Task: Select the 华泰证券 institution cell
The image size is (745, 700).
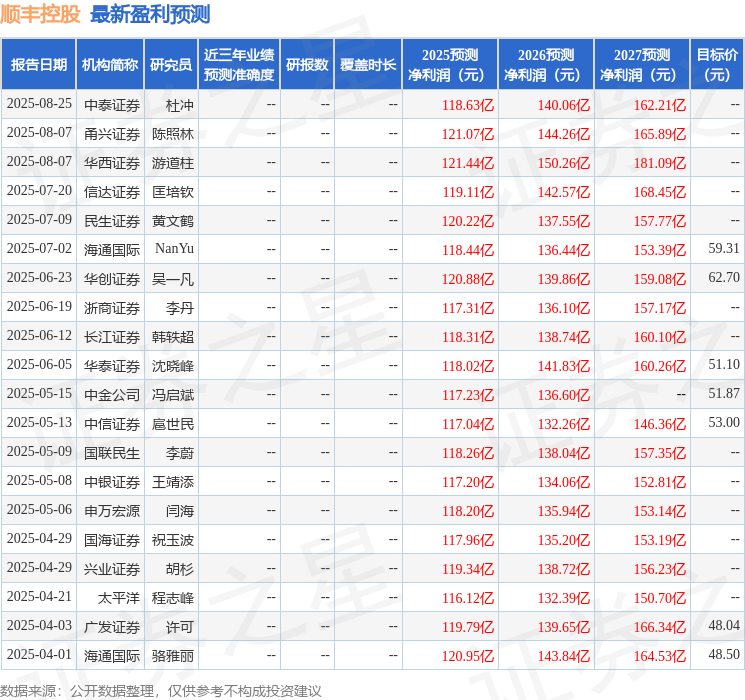Action: pos(112,365)
